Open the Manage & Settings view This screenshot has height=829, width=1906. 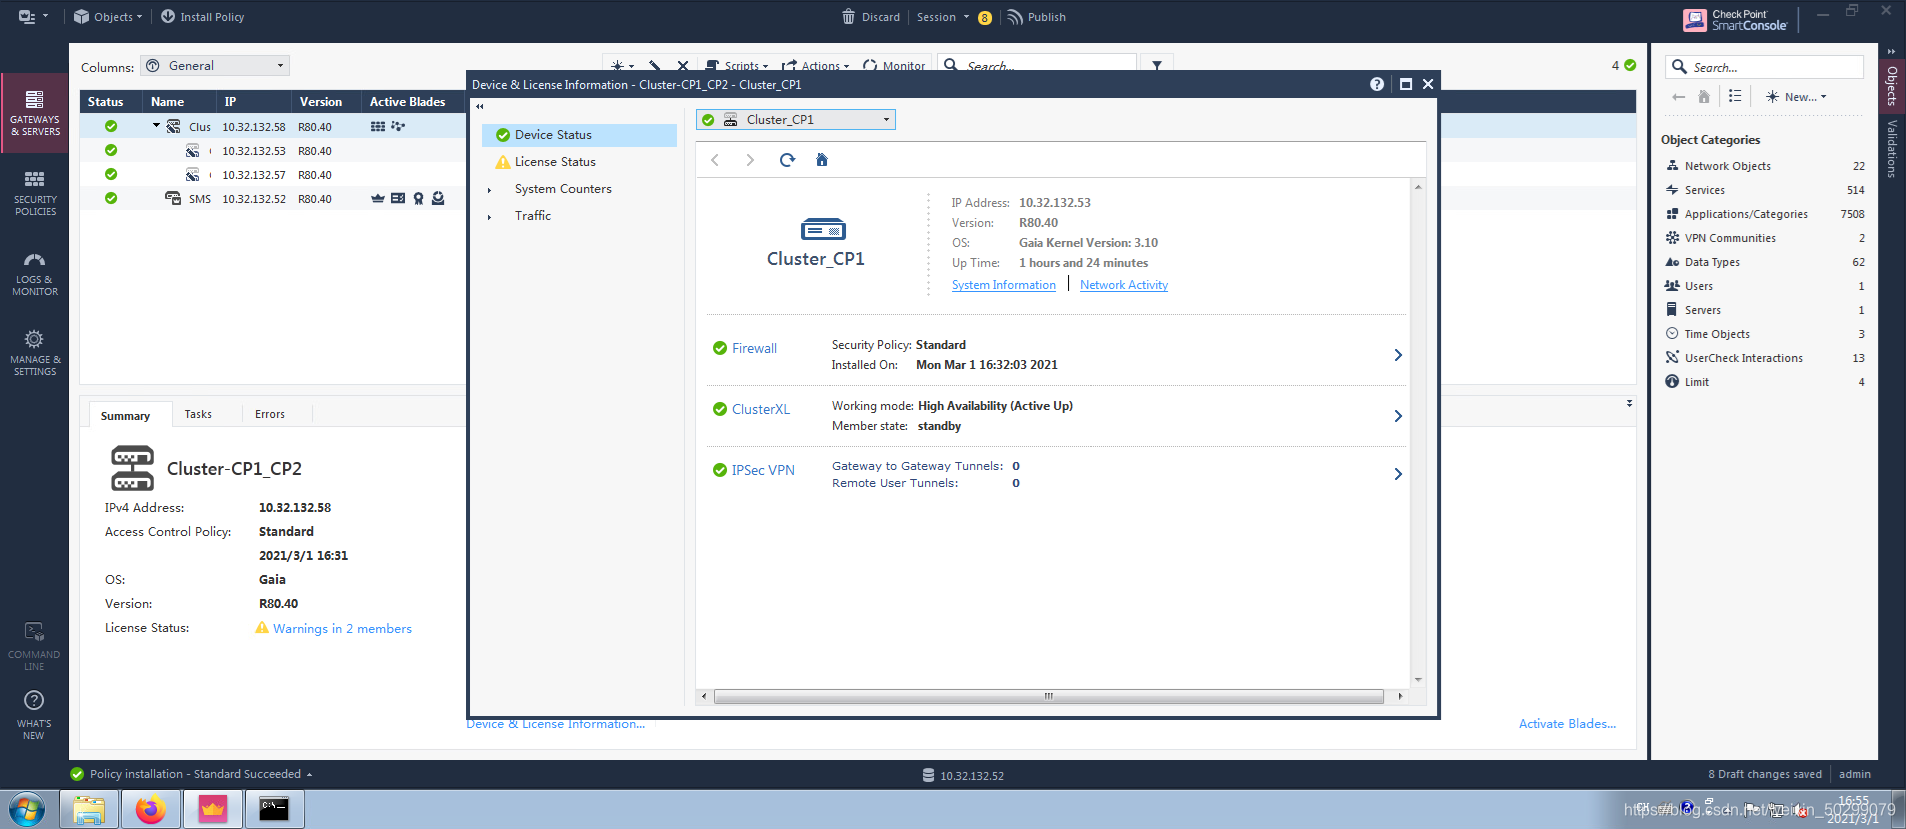[35, 353]
